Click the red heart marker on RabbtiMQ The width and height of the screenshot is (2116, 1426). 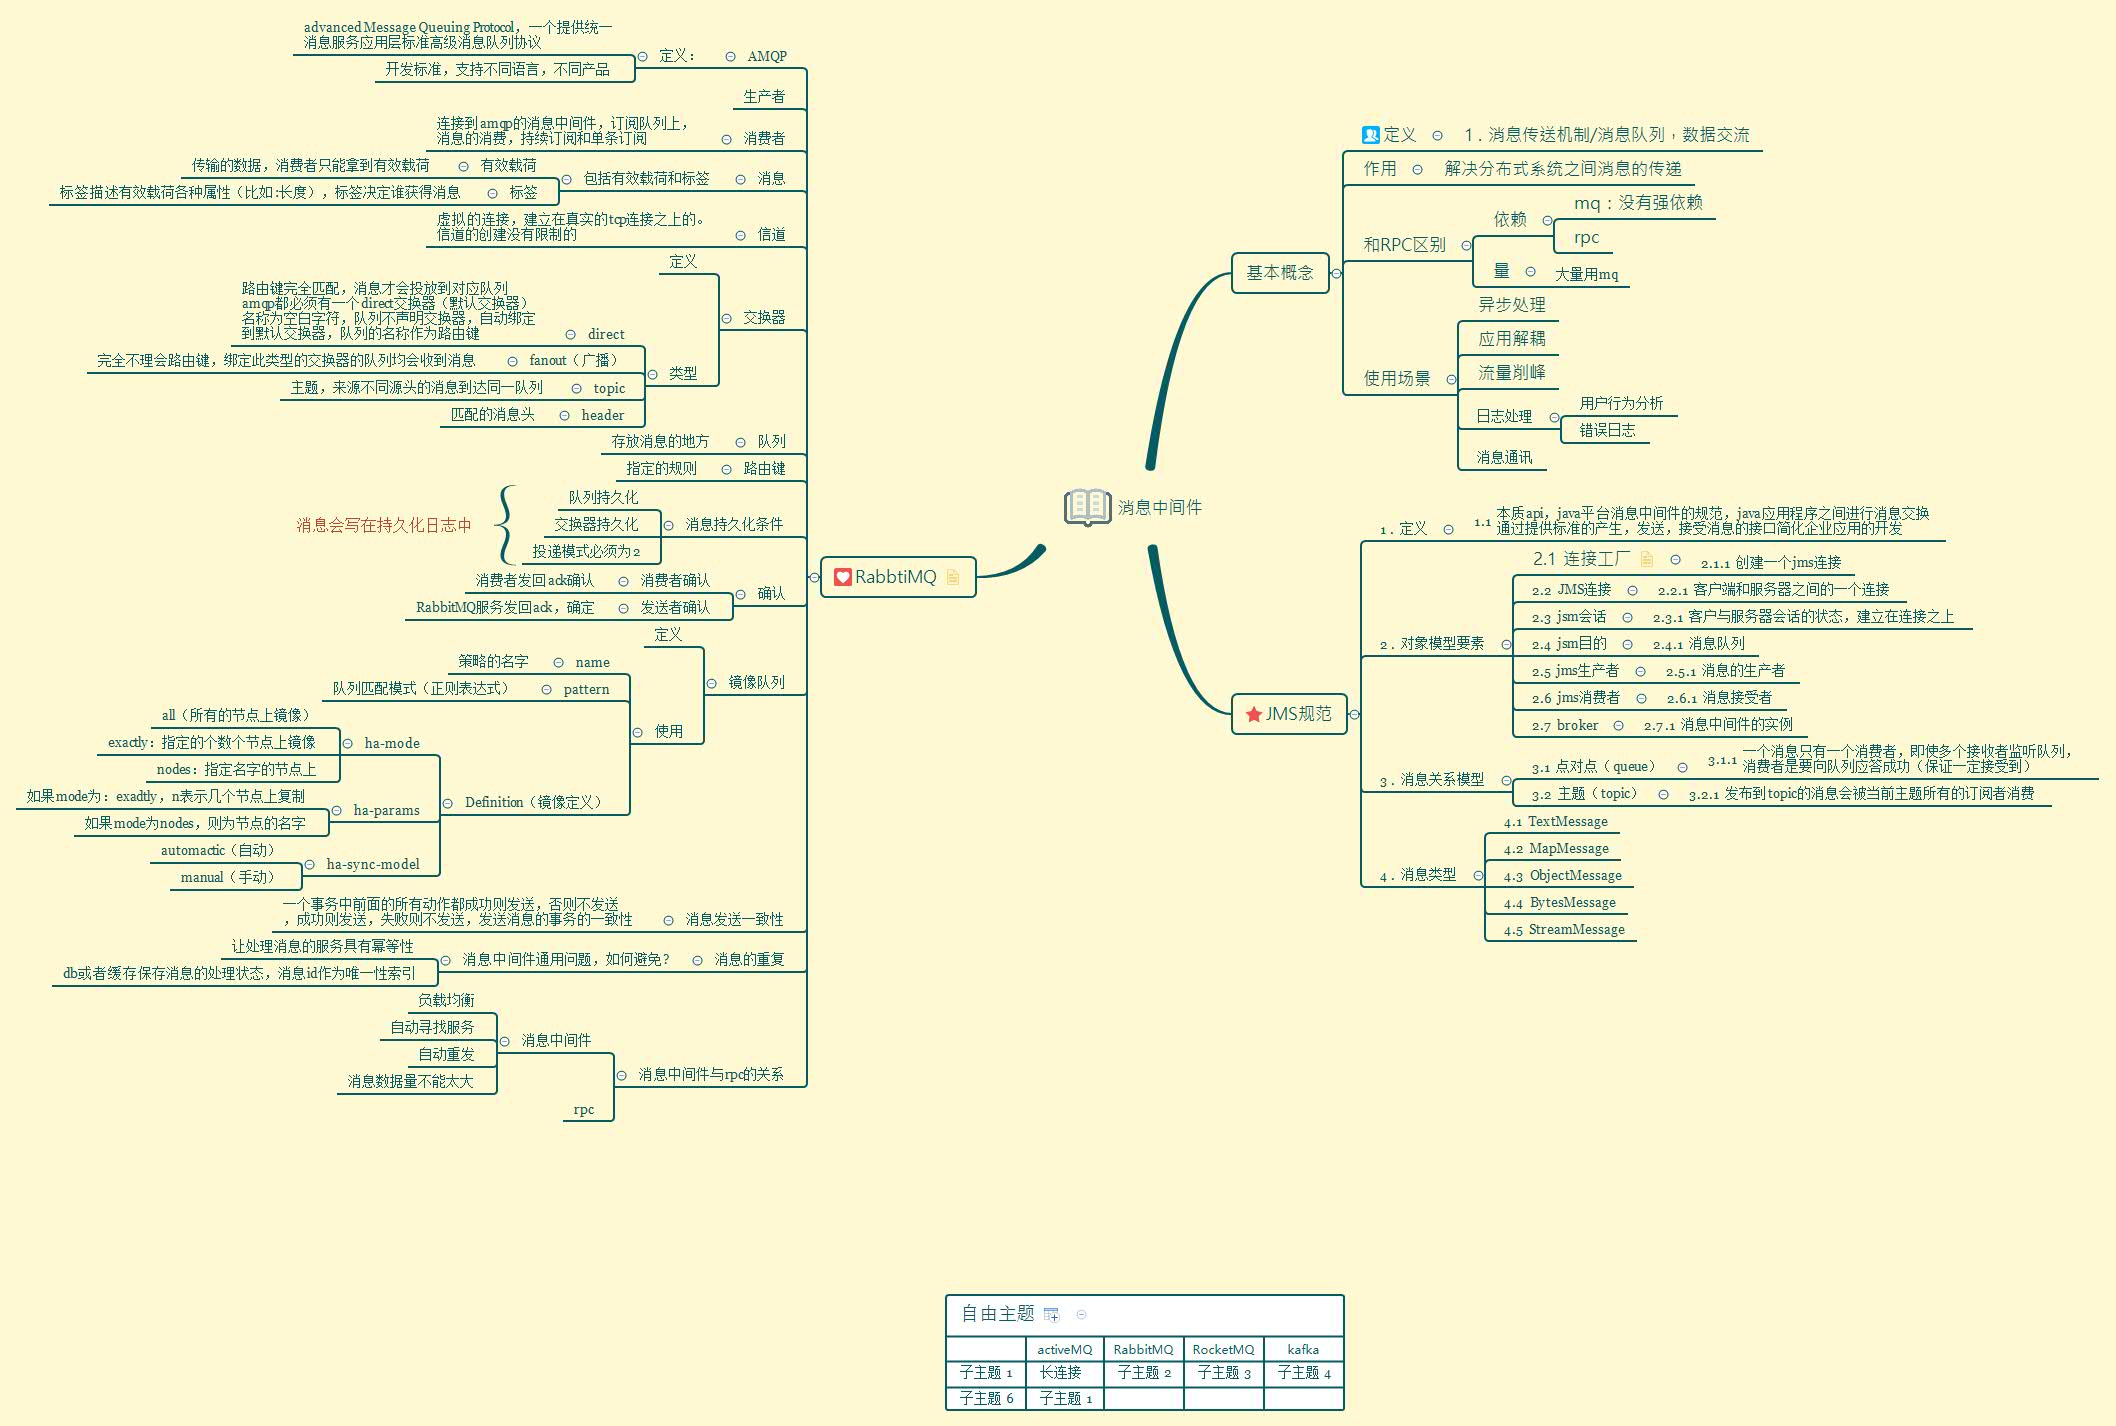coord(842,577)
